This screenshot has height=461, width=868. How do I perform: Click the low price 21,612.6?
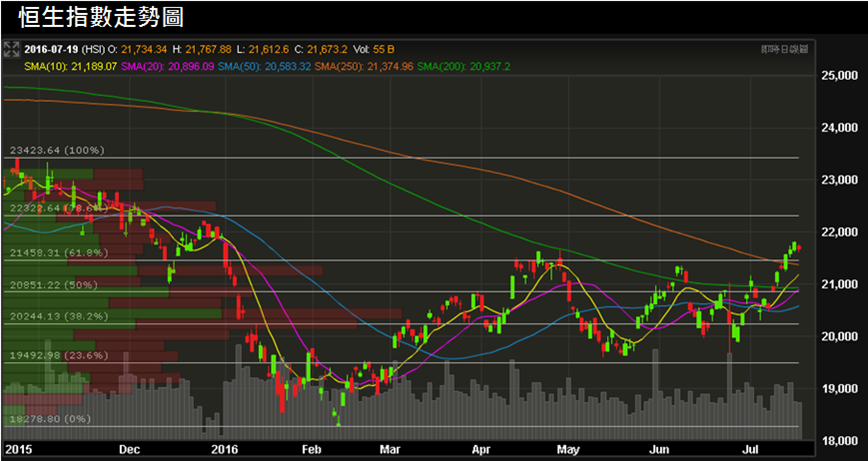[x=268, y=49]
